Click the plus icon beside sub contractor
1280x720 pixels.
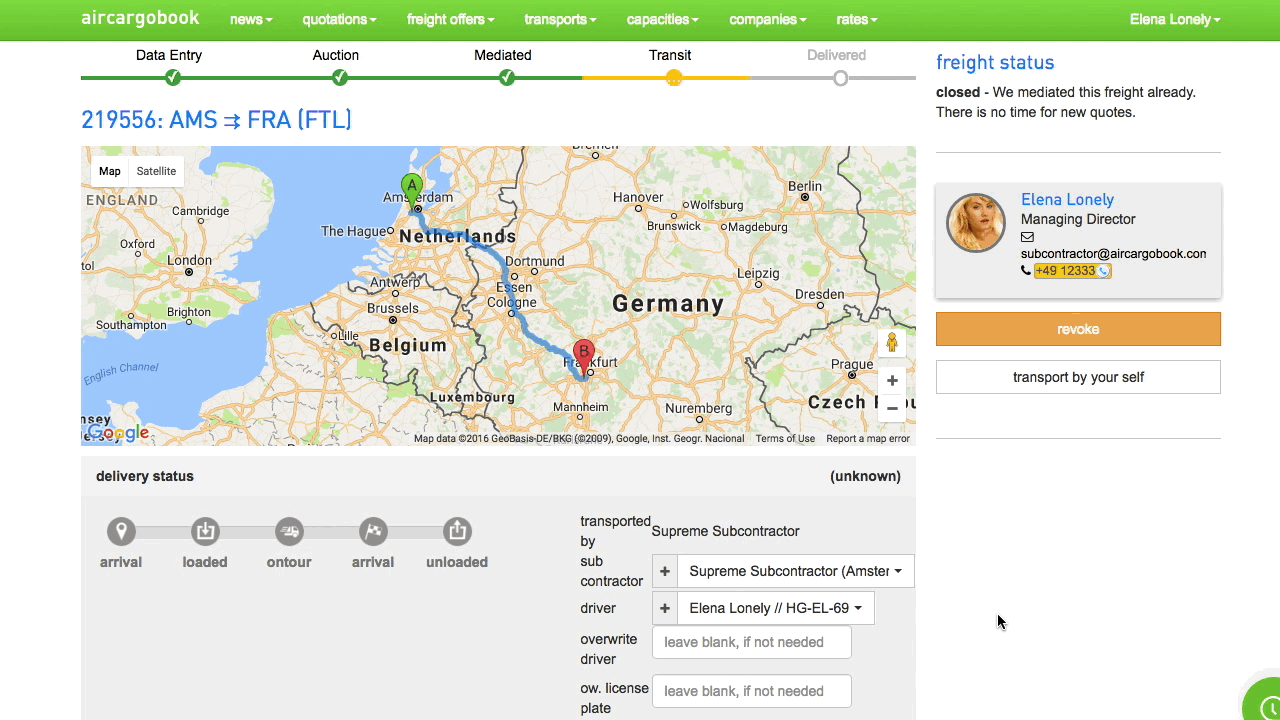click(x=665, y=571)
